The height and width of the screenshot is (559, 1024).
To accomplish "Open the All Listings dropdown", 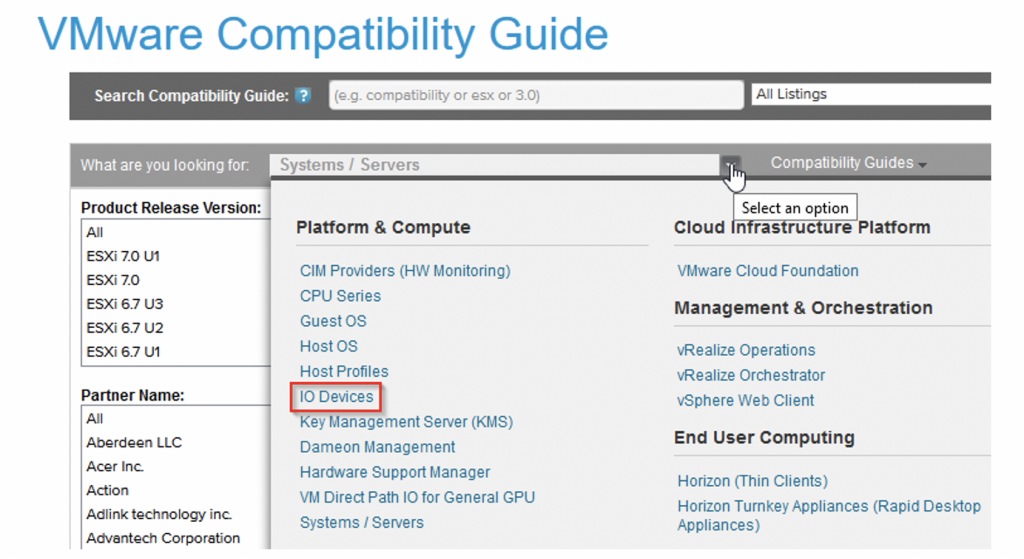I will coord(871,94).
